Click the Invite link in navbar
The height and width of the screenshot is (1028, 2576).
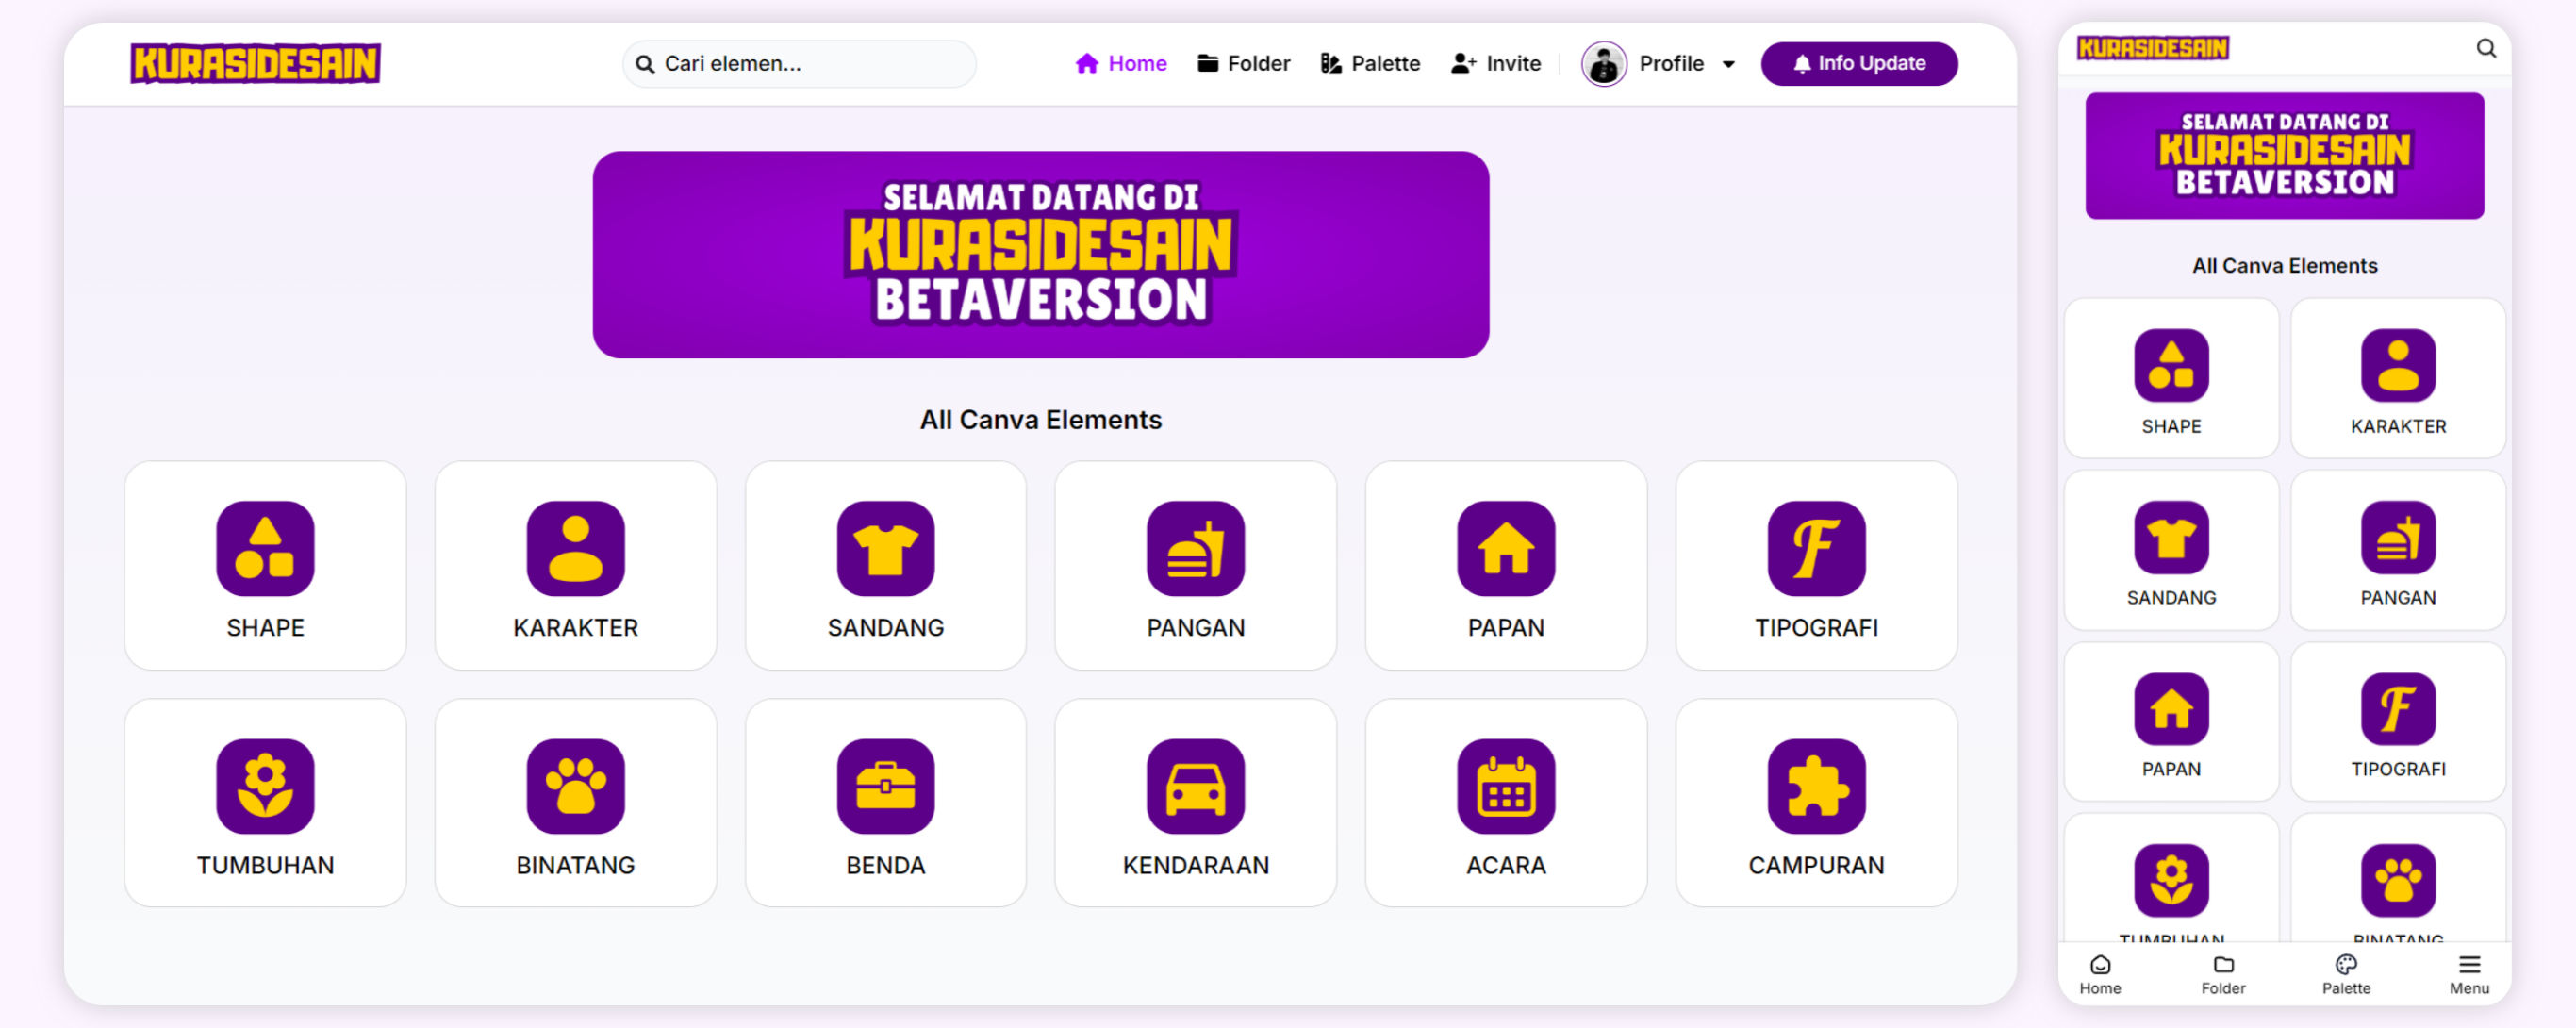1495,64
